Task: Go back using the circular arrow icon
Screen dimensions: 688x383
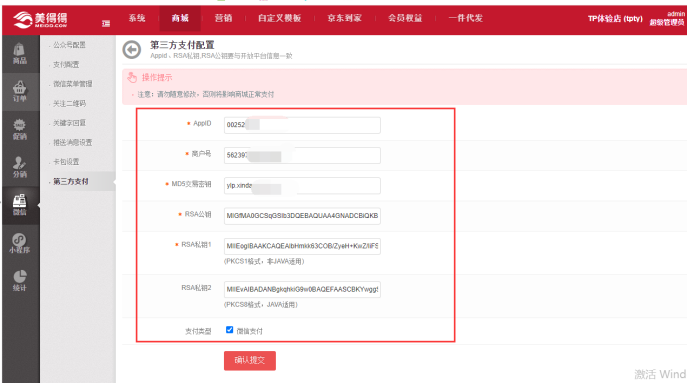Action: pyautogui.click(x=132, y=50)
